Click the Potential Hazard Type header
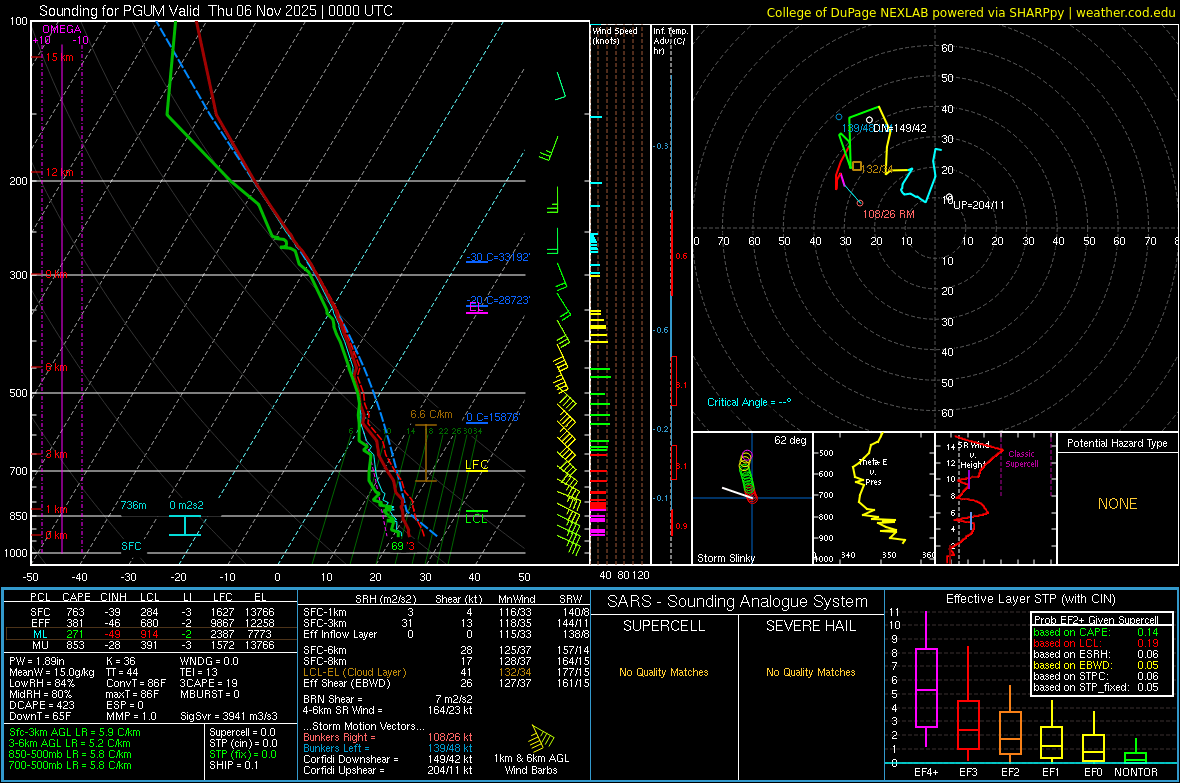Viewport: 1180px width, 783px height. [1117, 443]
